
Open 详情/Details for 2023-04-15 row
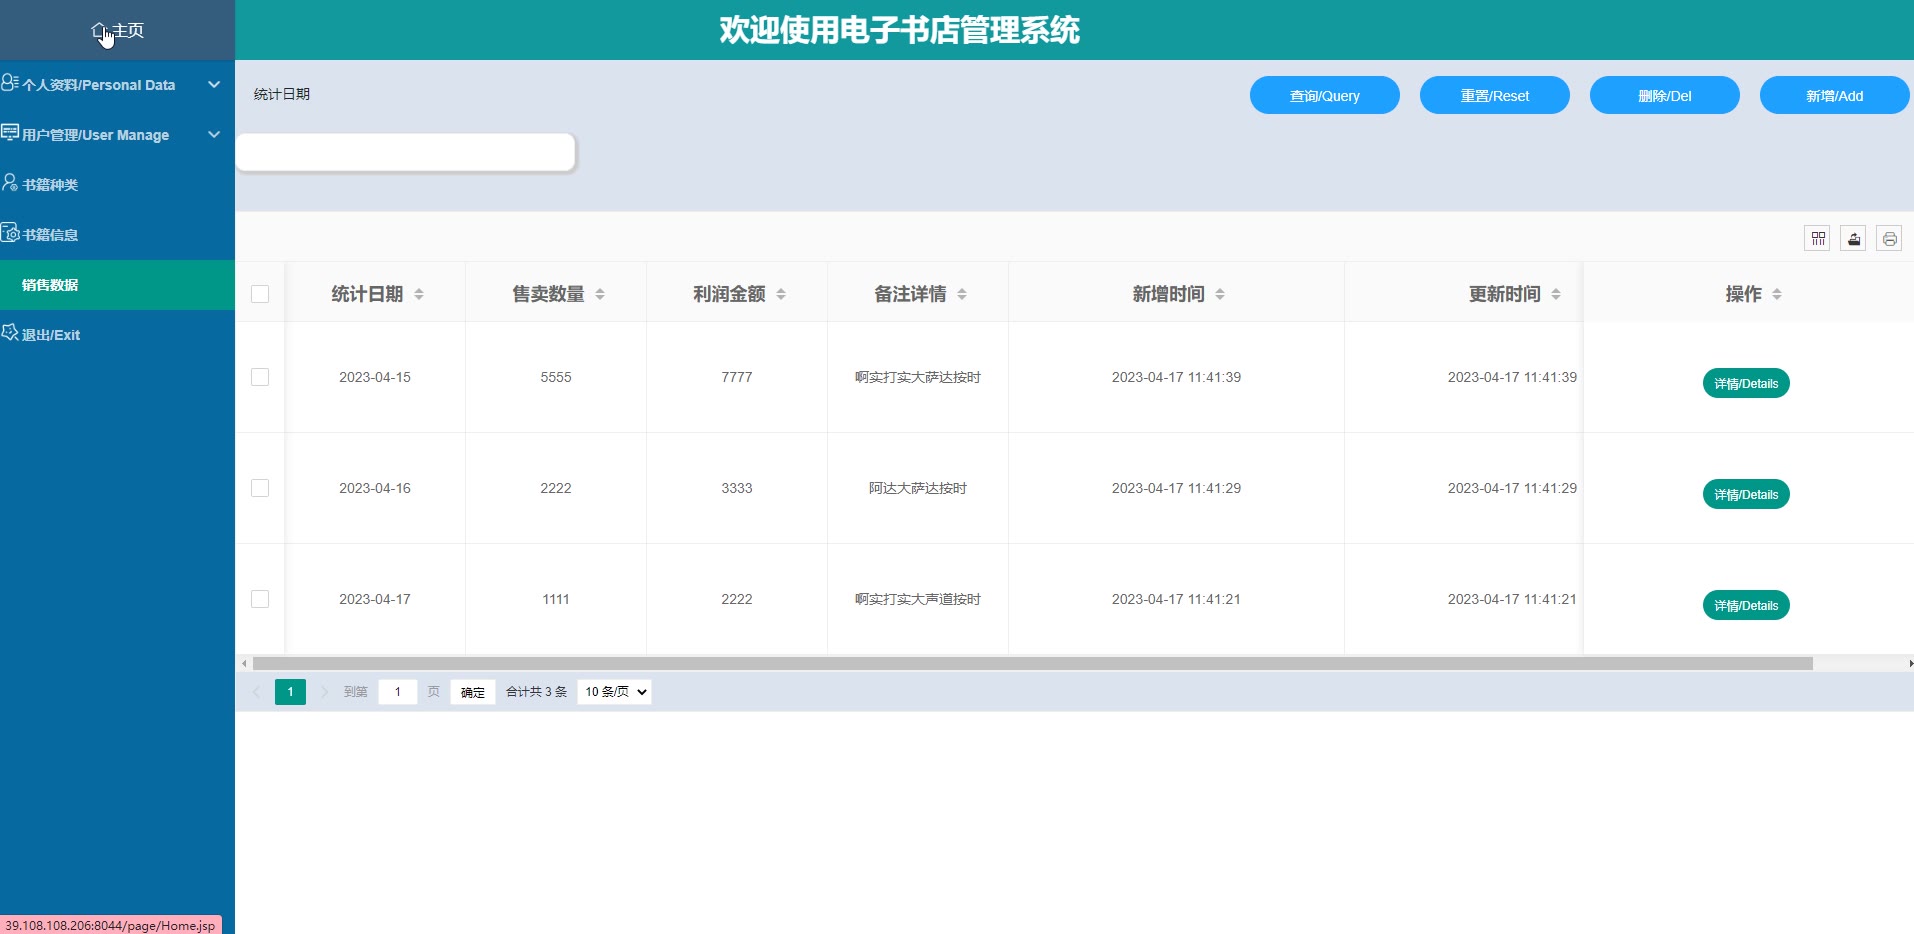tap(1746, 383)
